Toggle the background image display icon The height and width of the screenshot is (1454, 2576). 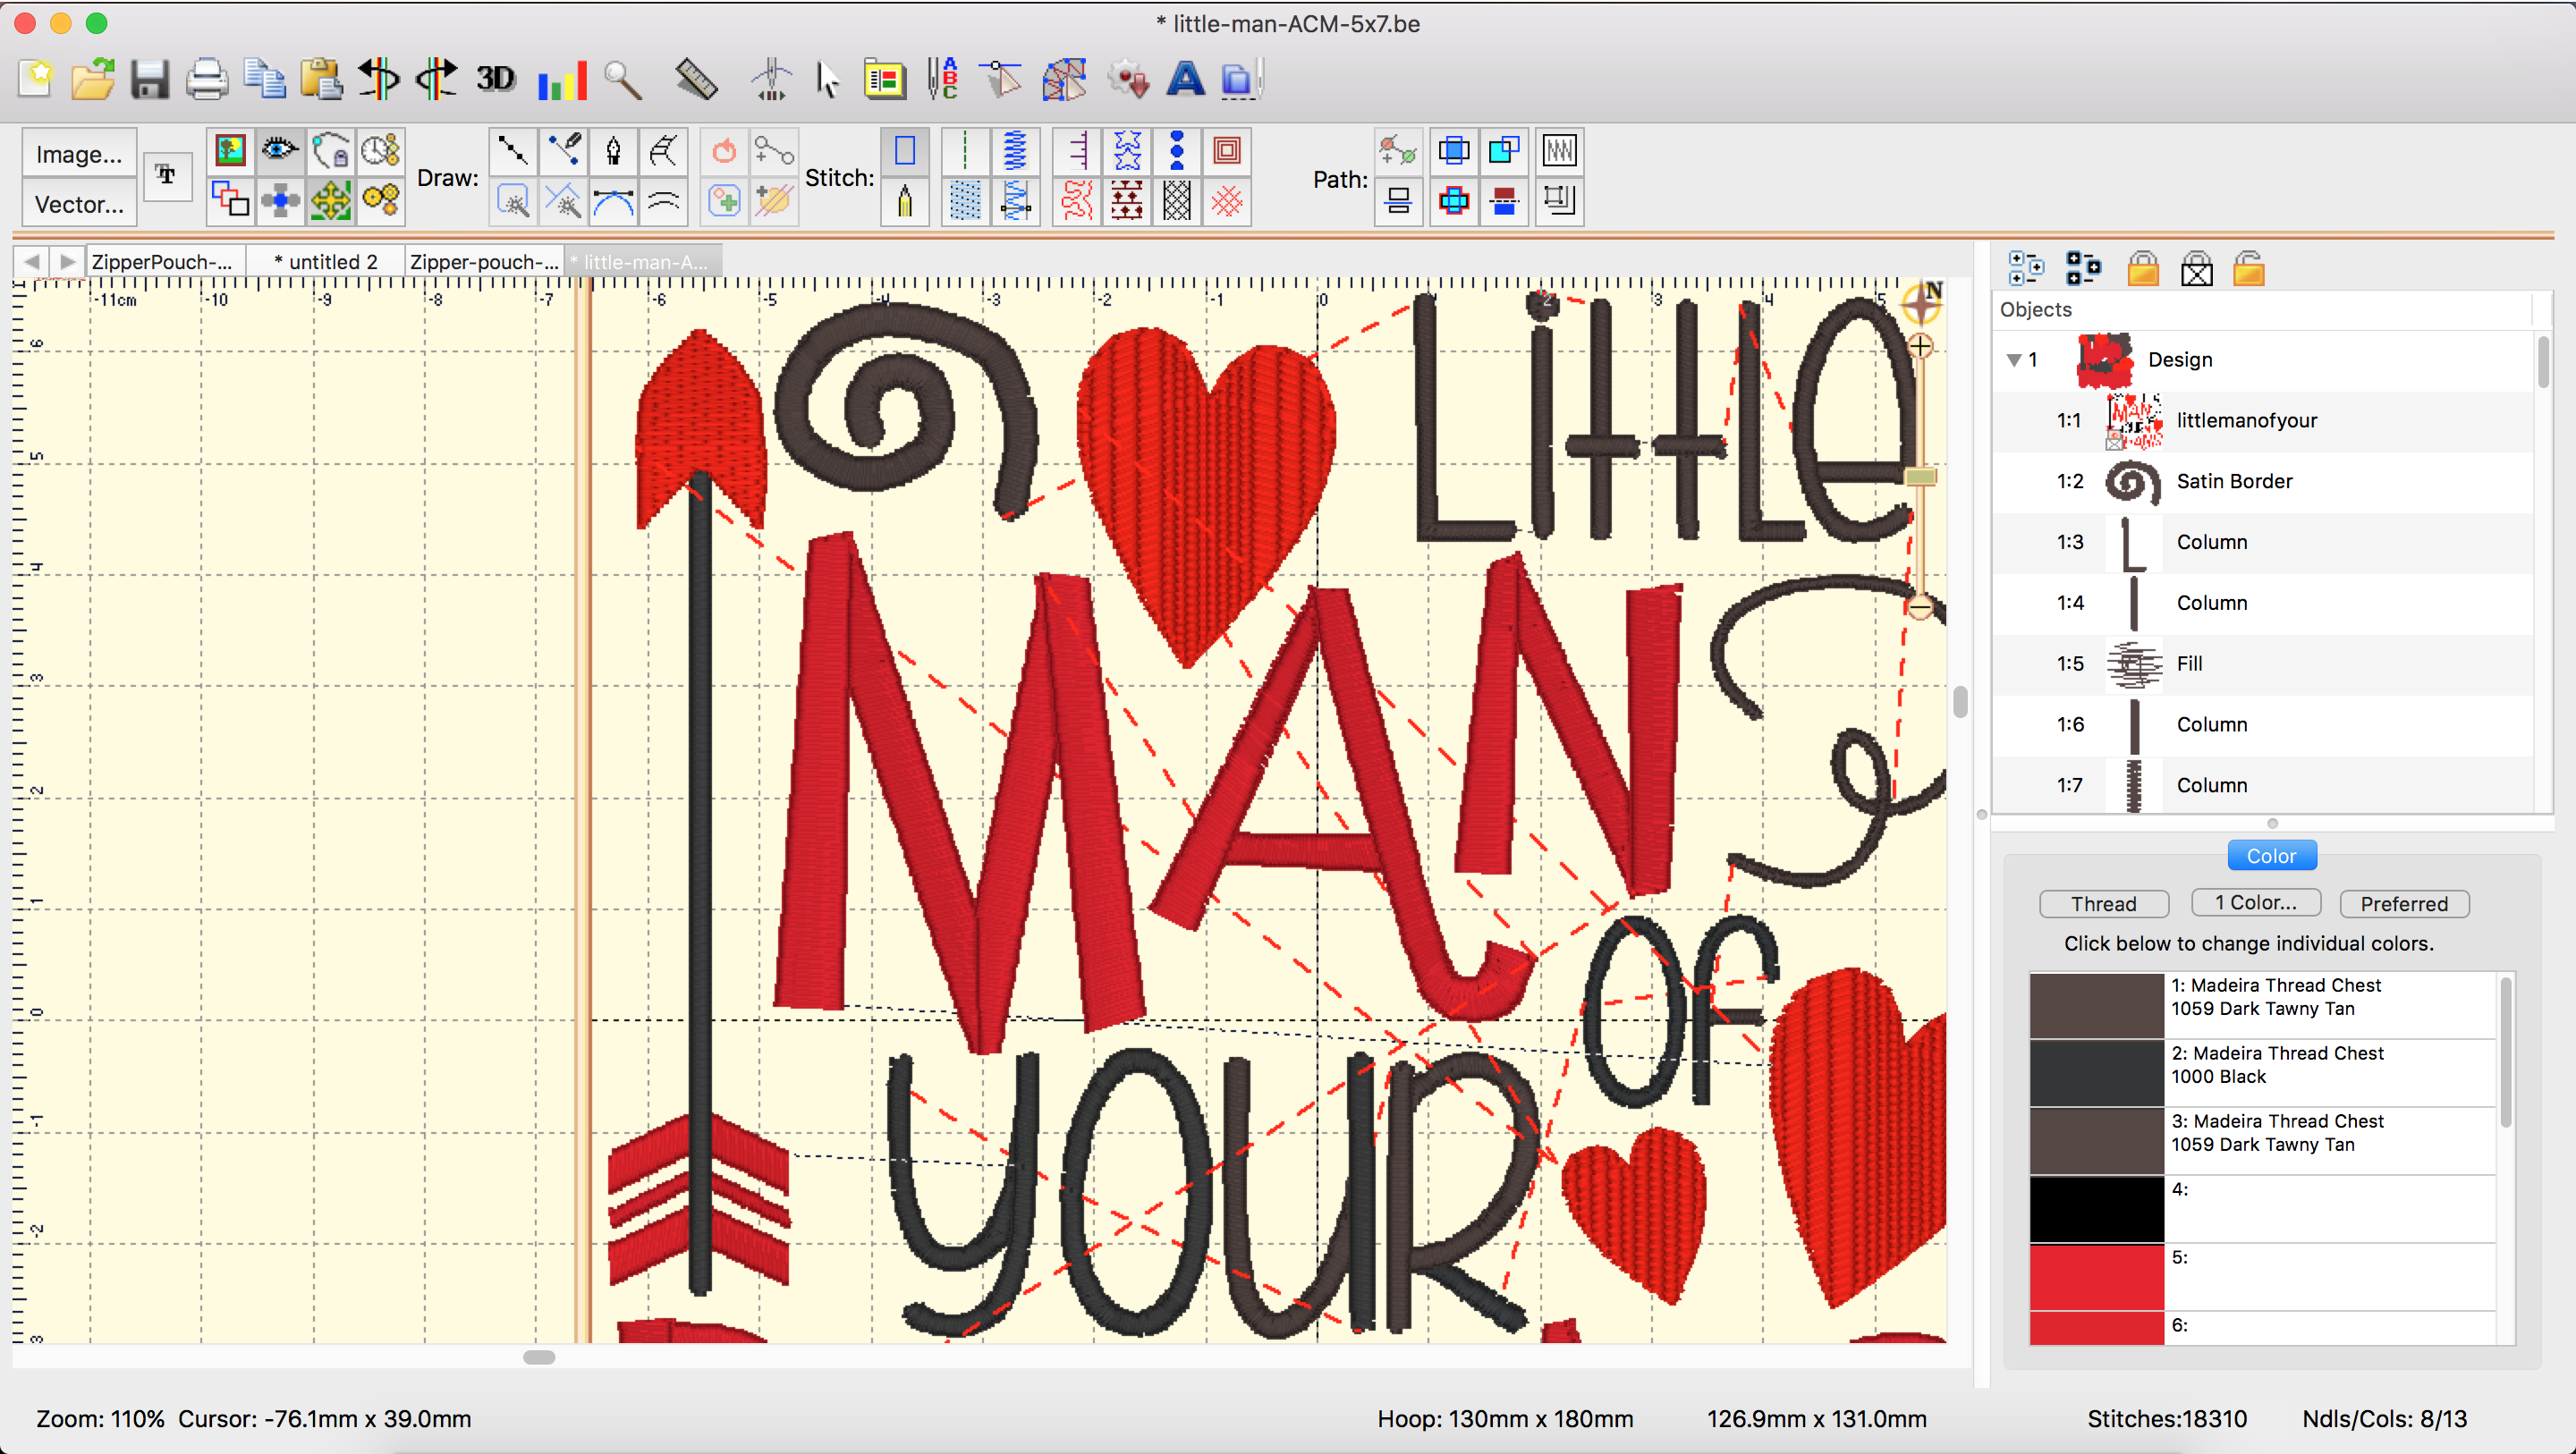click(x=230, y=152)
